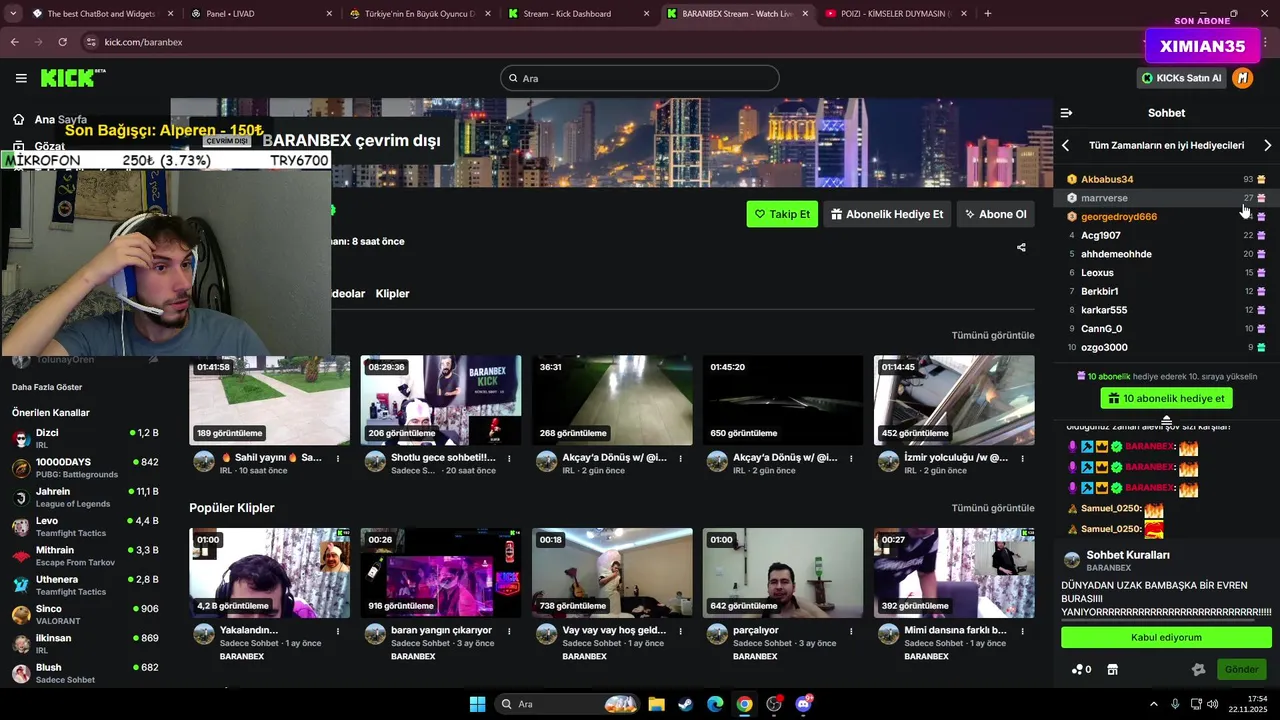Image resolution: width=1280 pixels, height=720 pixels.
Task: Click the Takip Et follow button
Action: (782, 214)
